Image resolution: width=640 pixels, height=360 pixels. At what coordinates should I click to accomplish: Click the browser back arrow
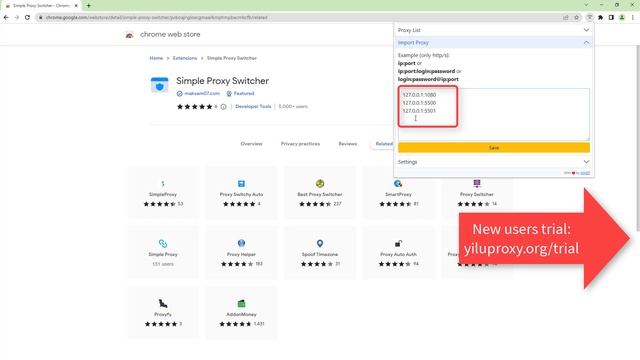click(6, 18)
